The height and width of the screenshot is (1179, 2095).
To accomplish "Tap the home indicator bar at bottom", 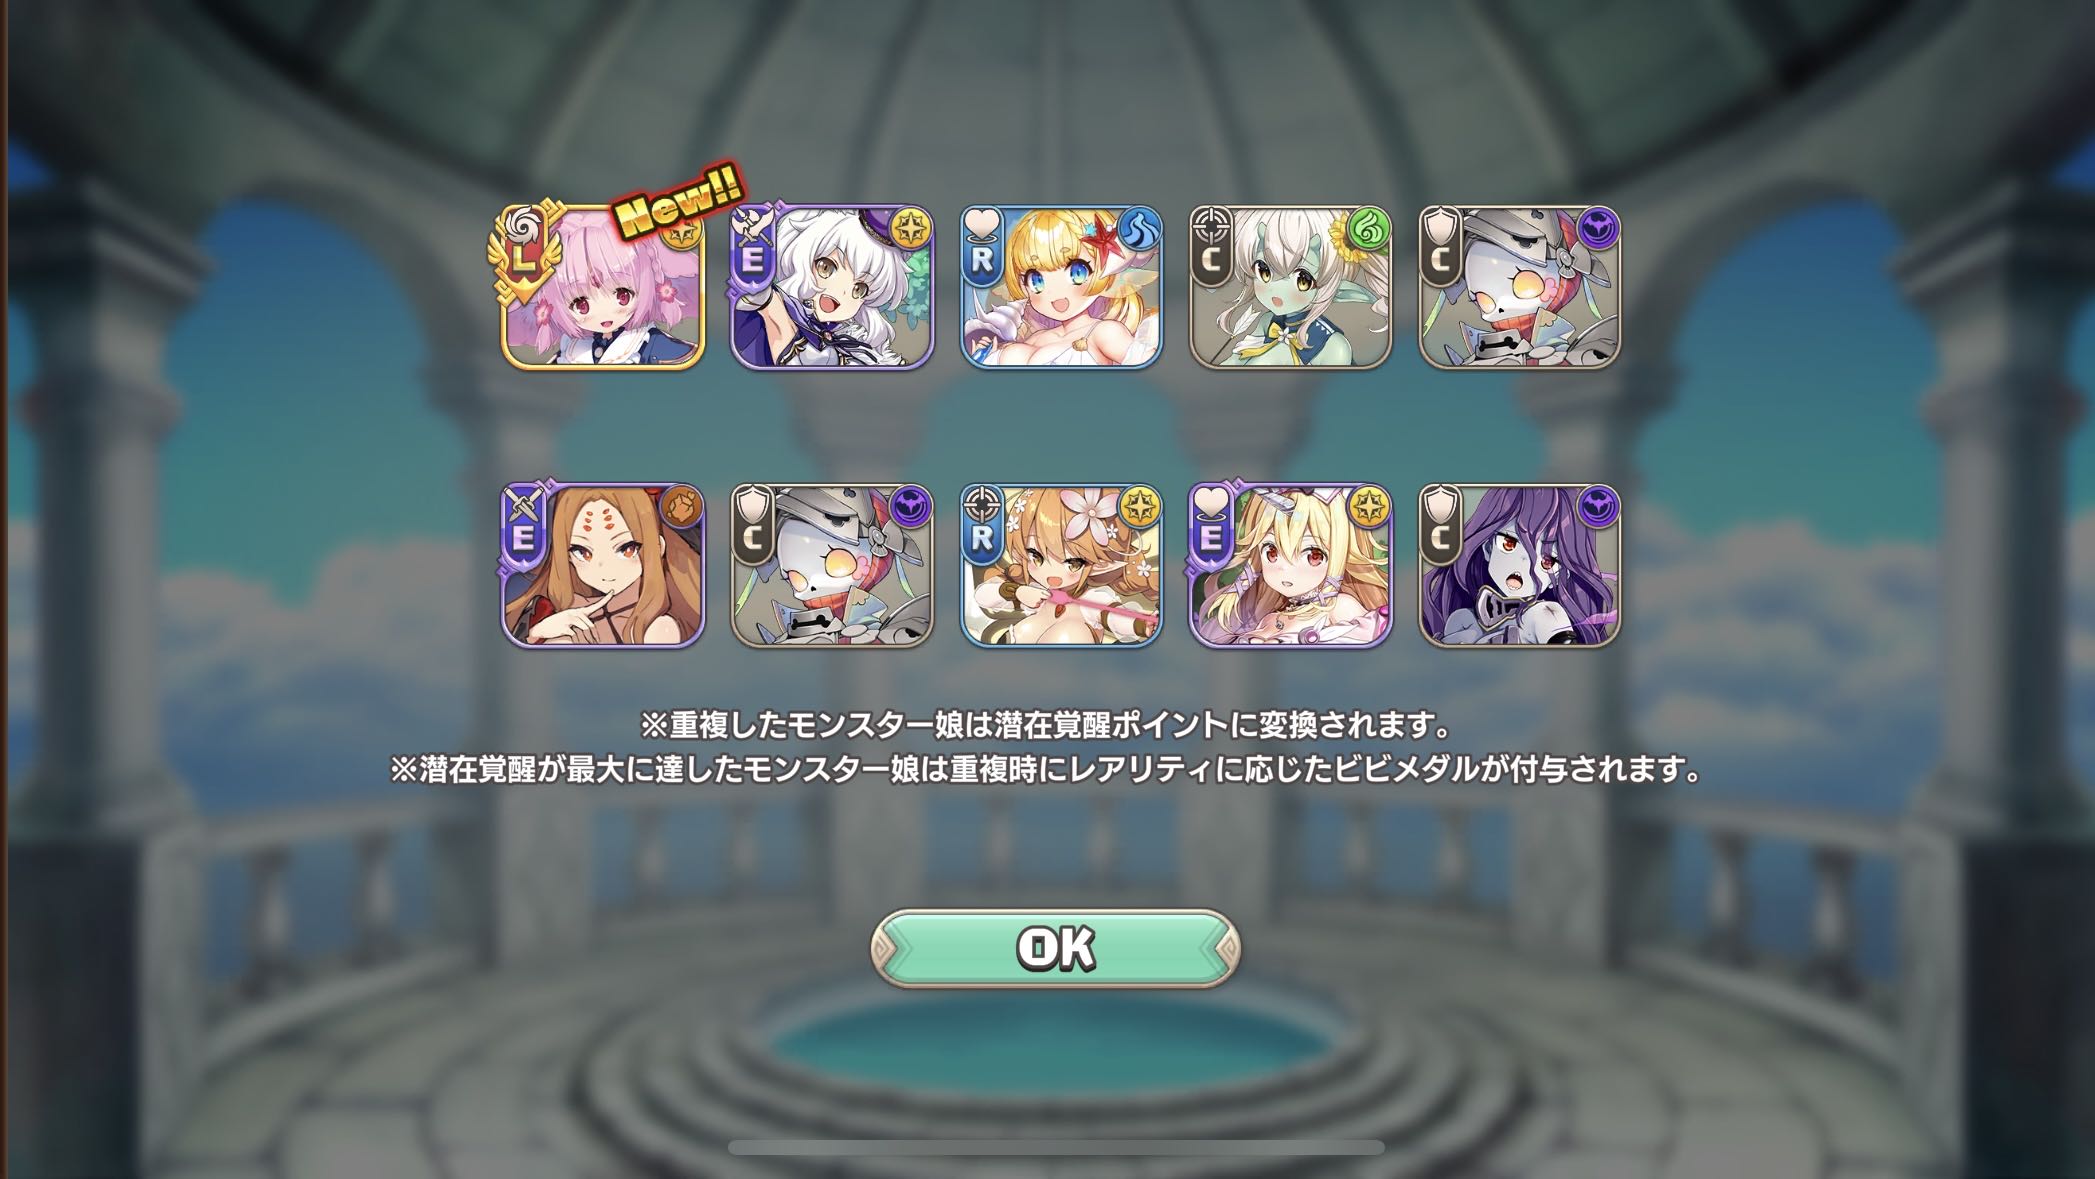I will tap(1056, 1147).
